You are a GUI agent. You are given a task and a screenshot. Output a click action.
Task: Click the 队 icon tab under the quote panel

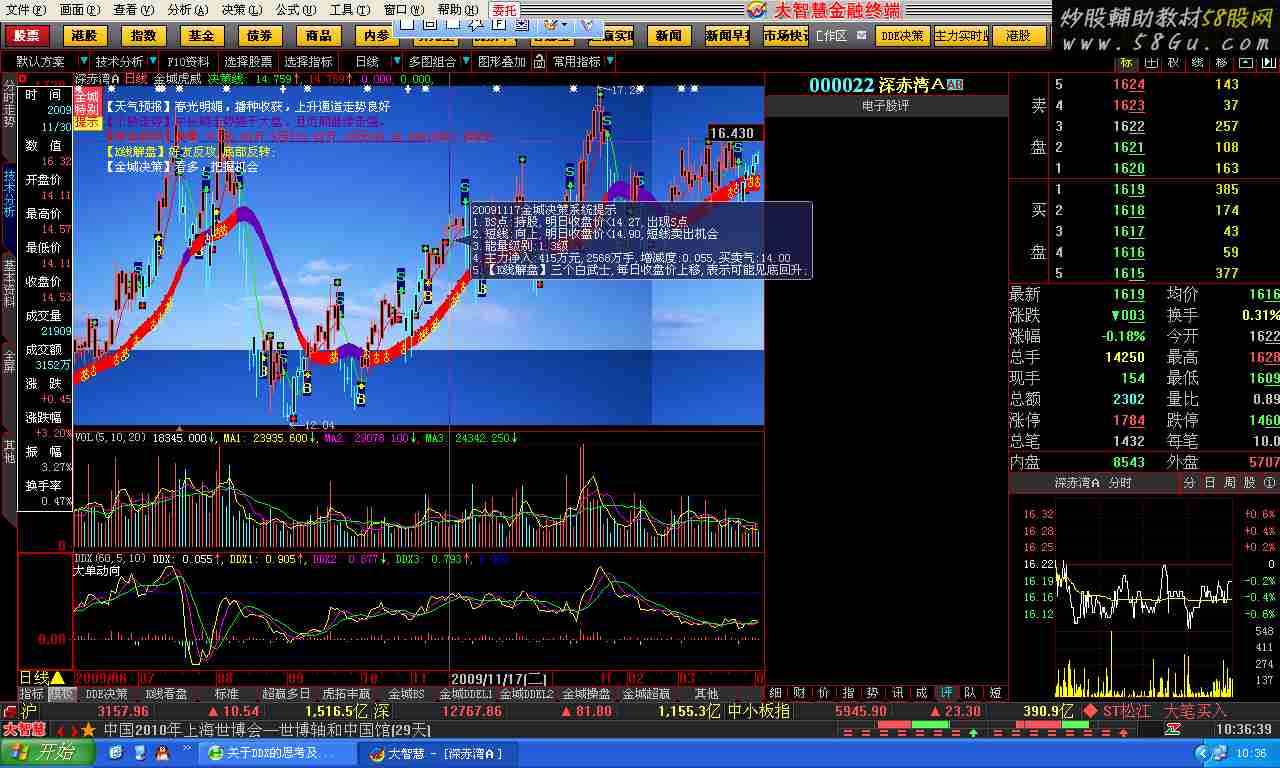pyautogui.click(x=970, y=693)
